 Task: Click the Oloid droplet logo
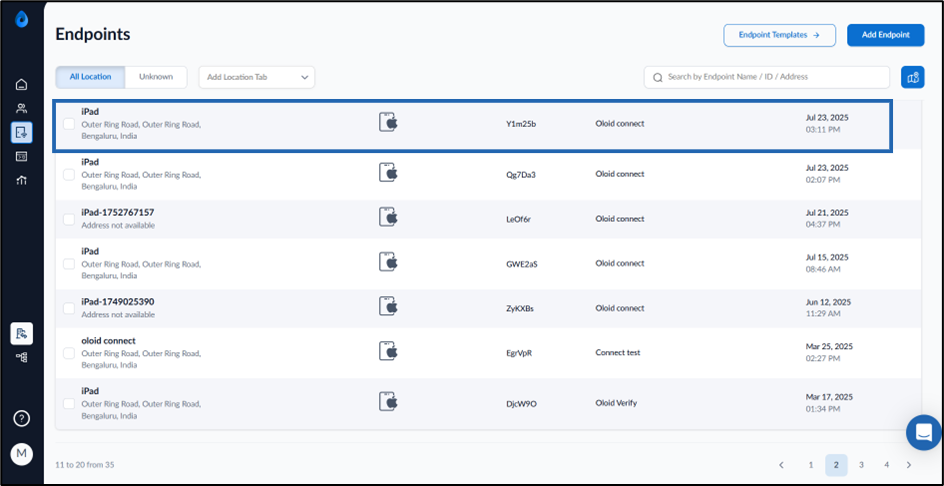tap(22, 20)
